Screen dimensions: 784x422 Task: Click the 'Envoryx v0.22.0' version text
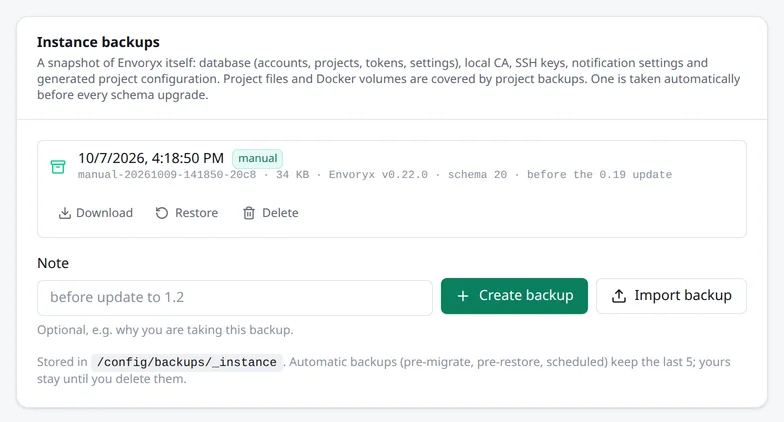tap(378, 174)
